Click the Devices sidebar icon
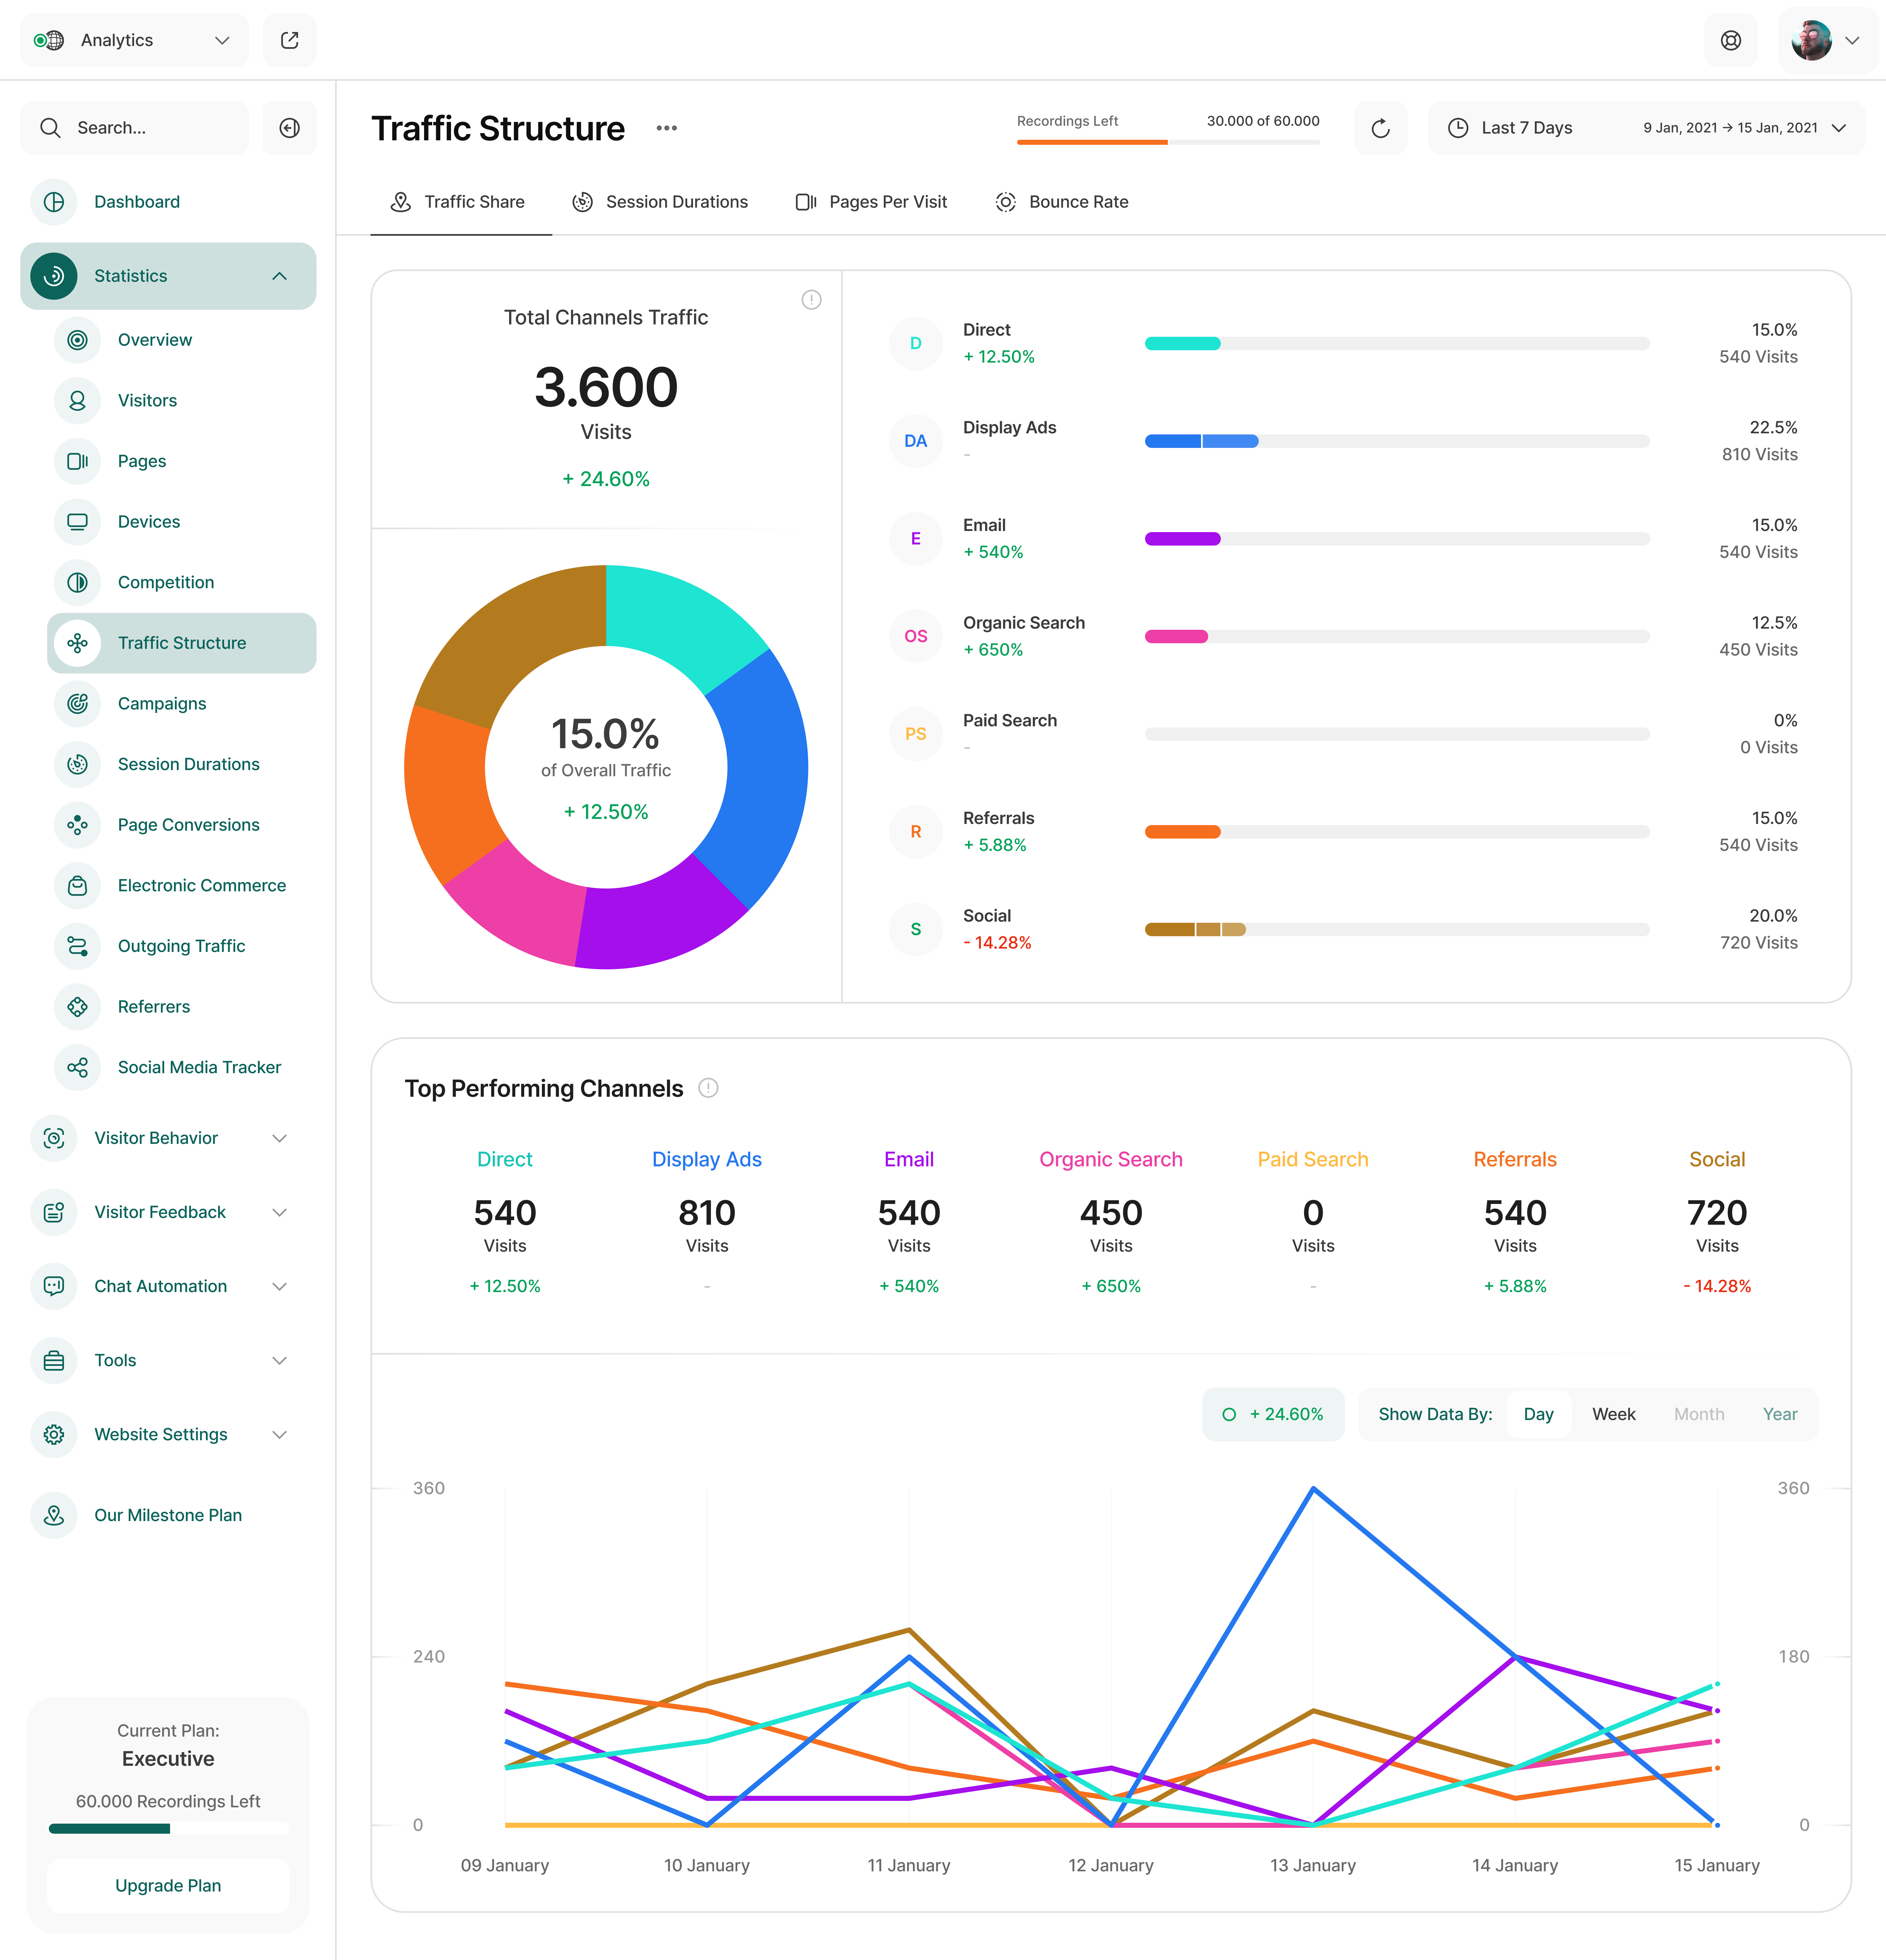1886x1960 pixels. coord(77,522)
